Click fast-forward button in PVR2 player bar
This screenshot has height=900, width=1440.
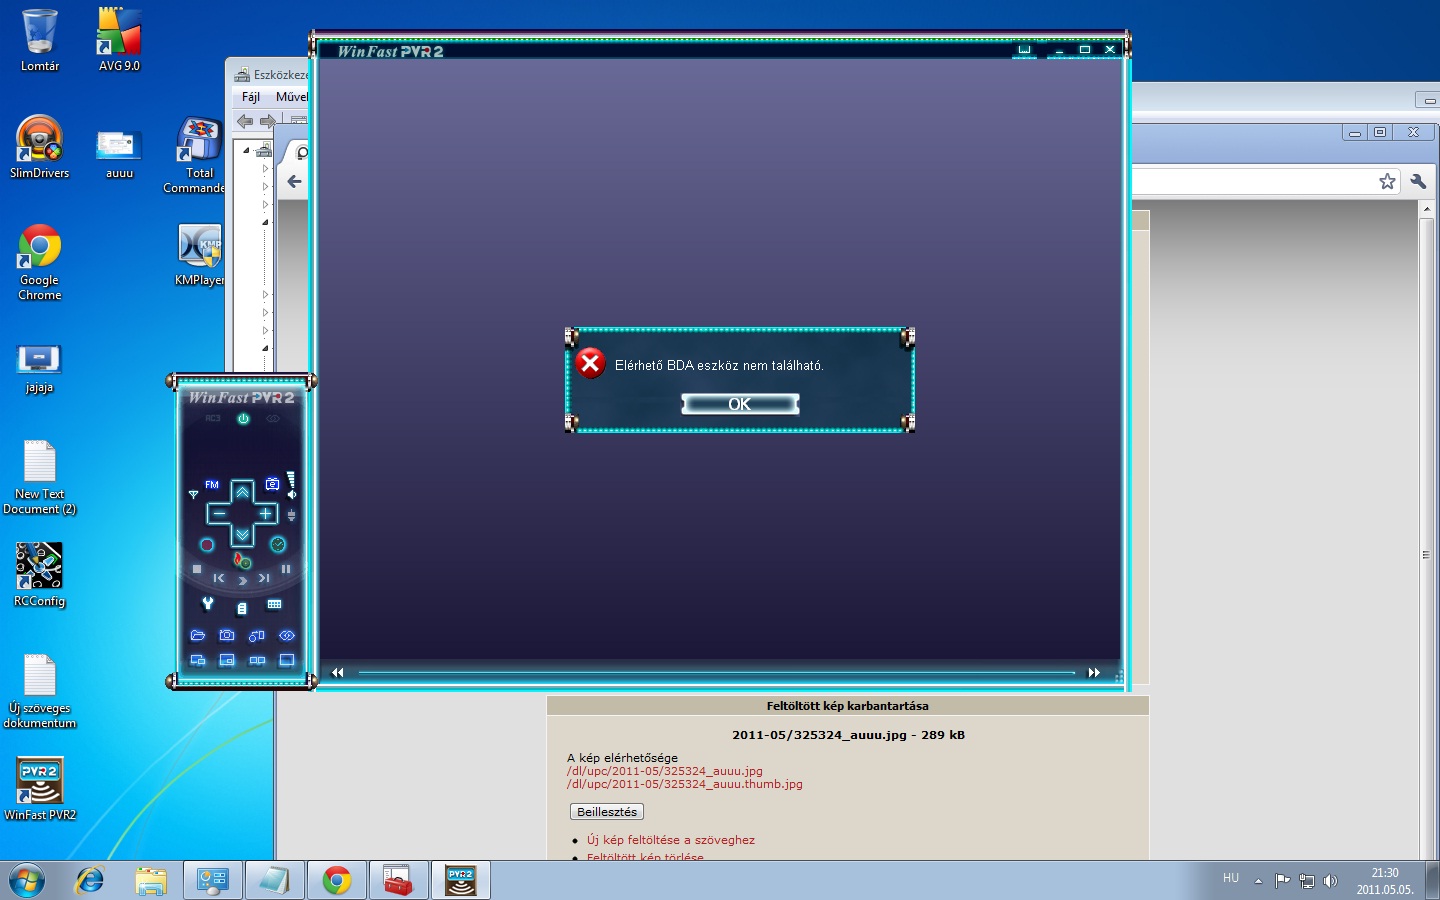click(1094, 672)
